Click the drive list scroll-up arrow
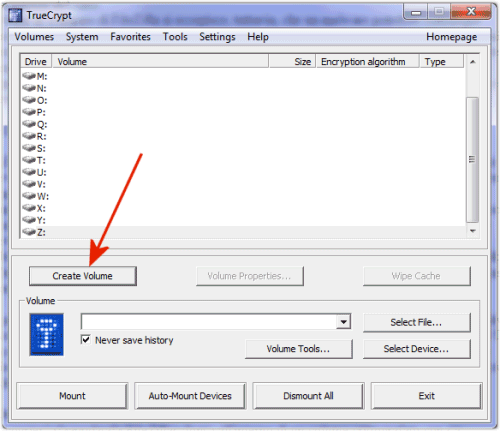500x431 pixels. [x=472, y=62]
